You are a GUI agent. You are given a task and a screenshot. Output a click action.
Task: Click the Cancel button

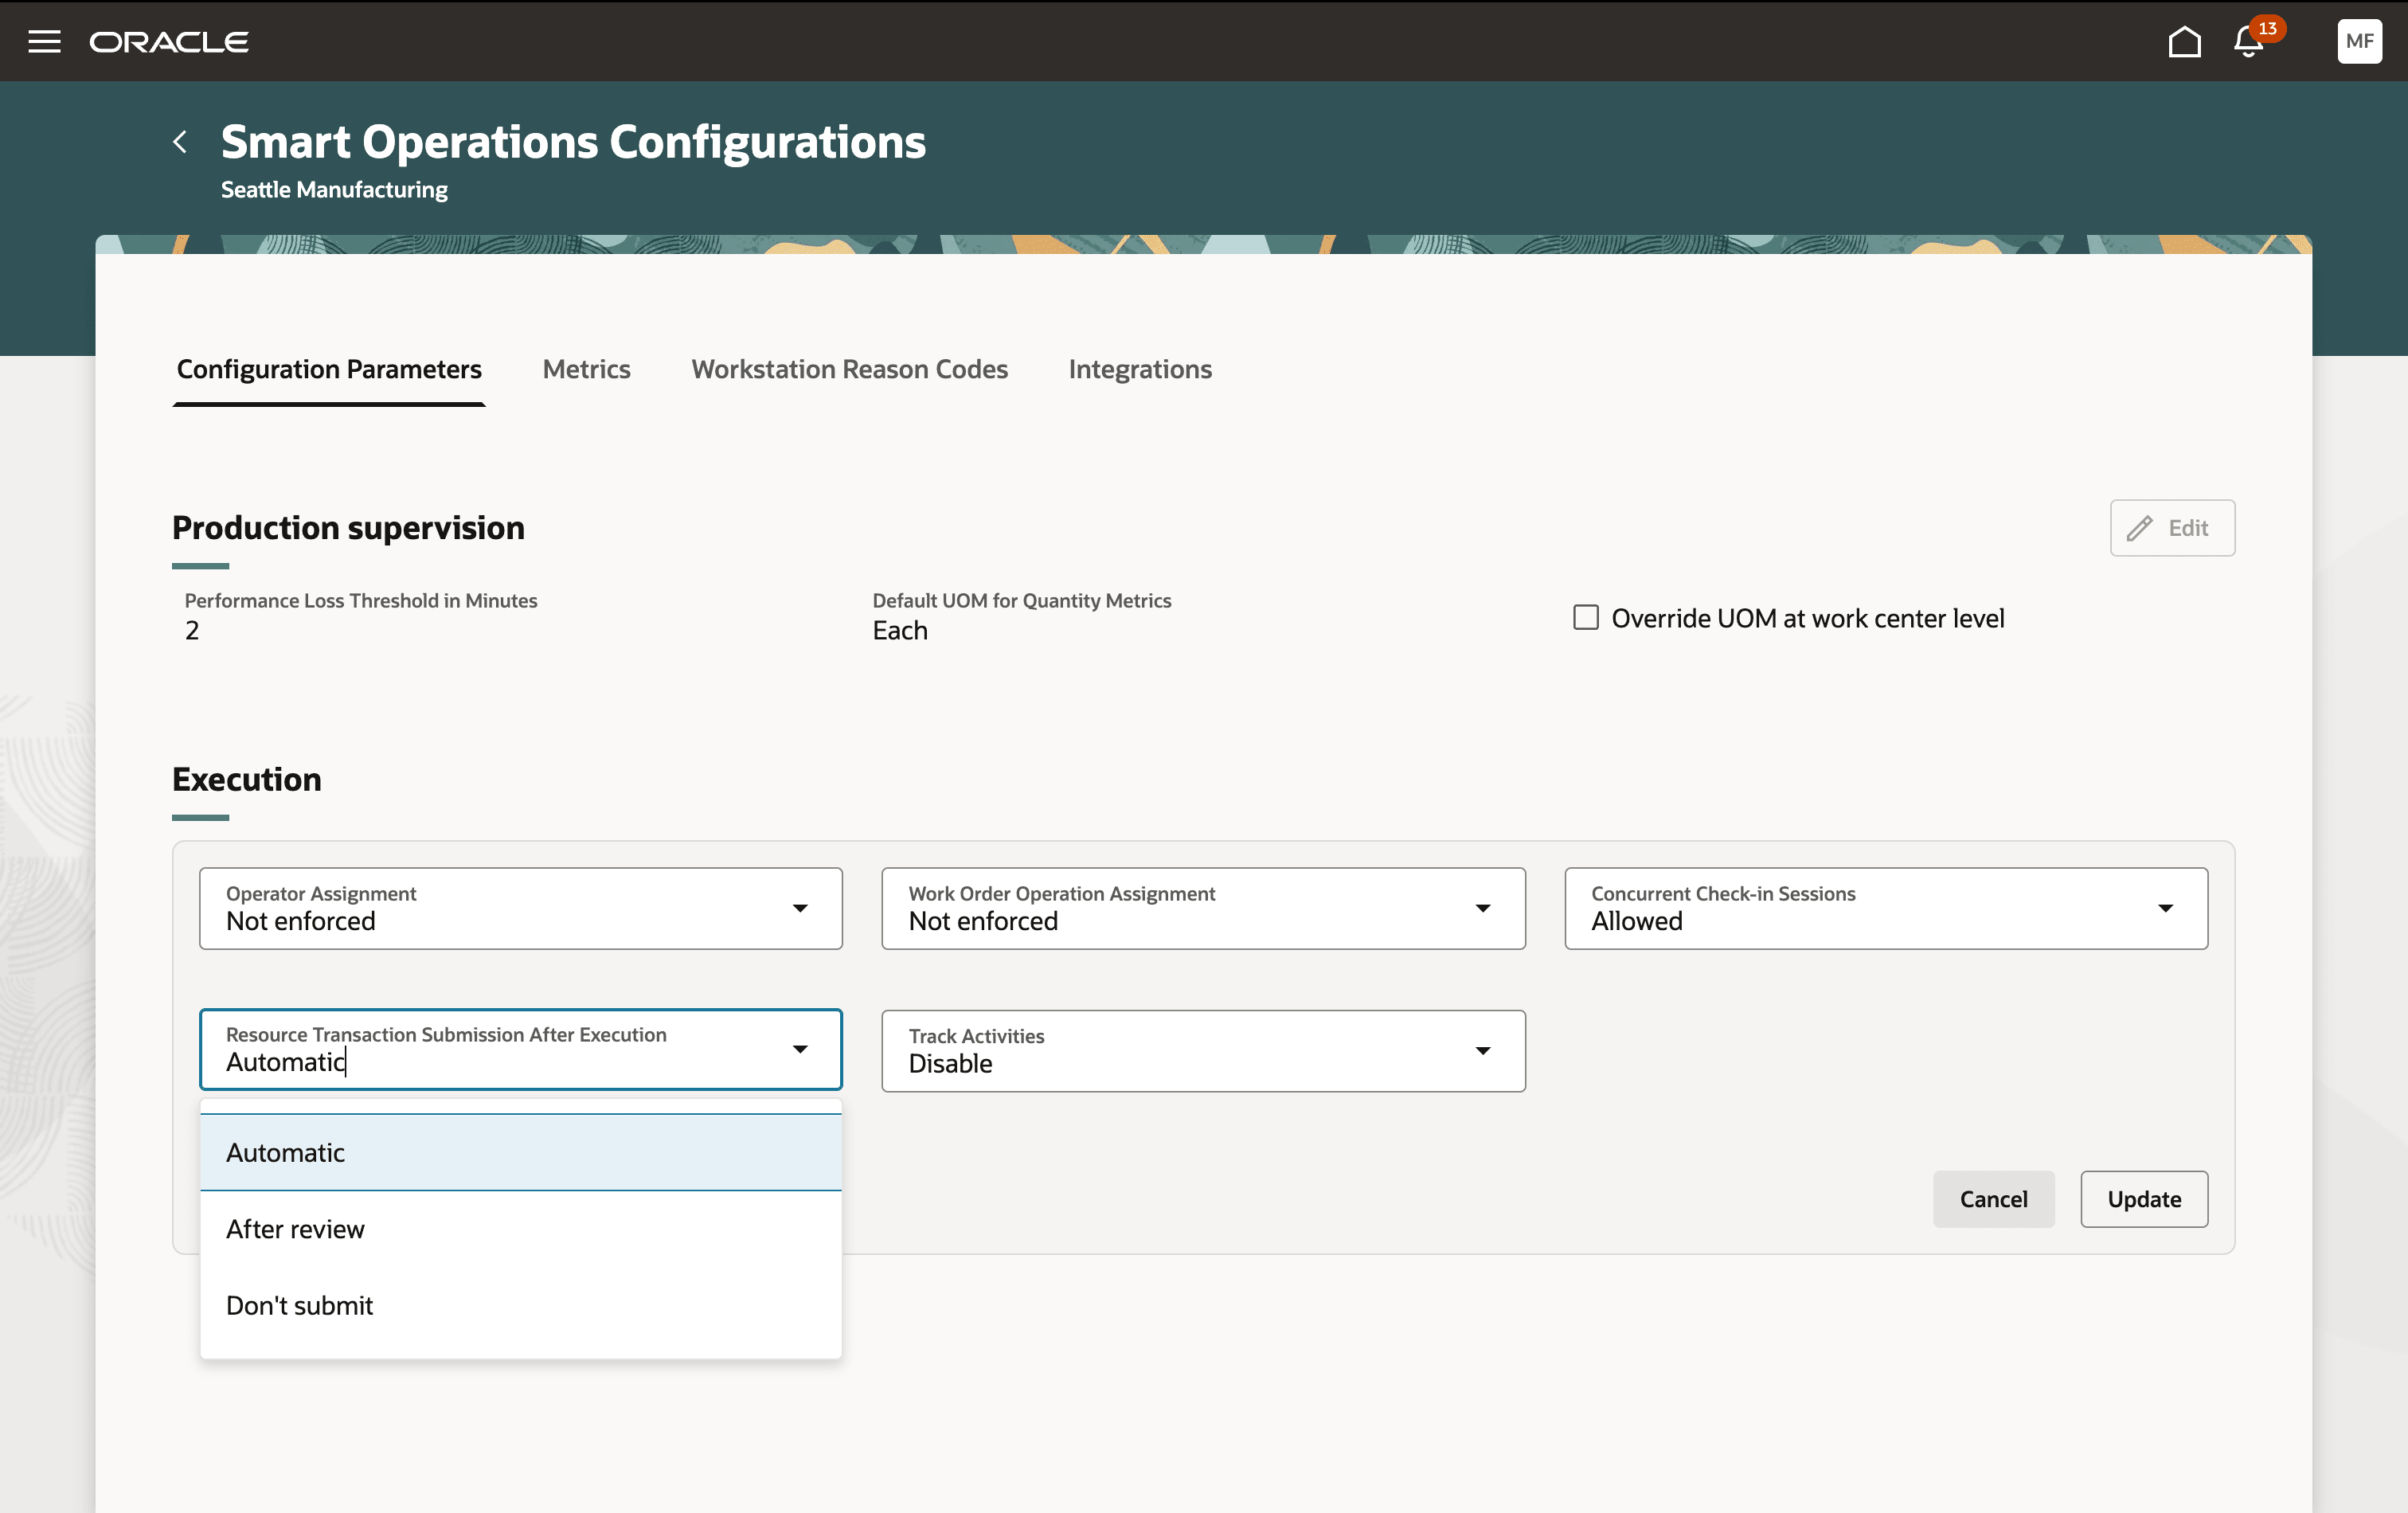(1992, 1199)
